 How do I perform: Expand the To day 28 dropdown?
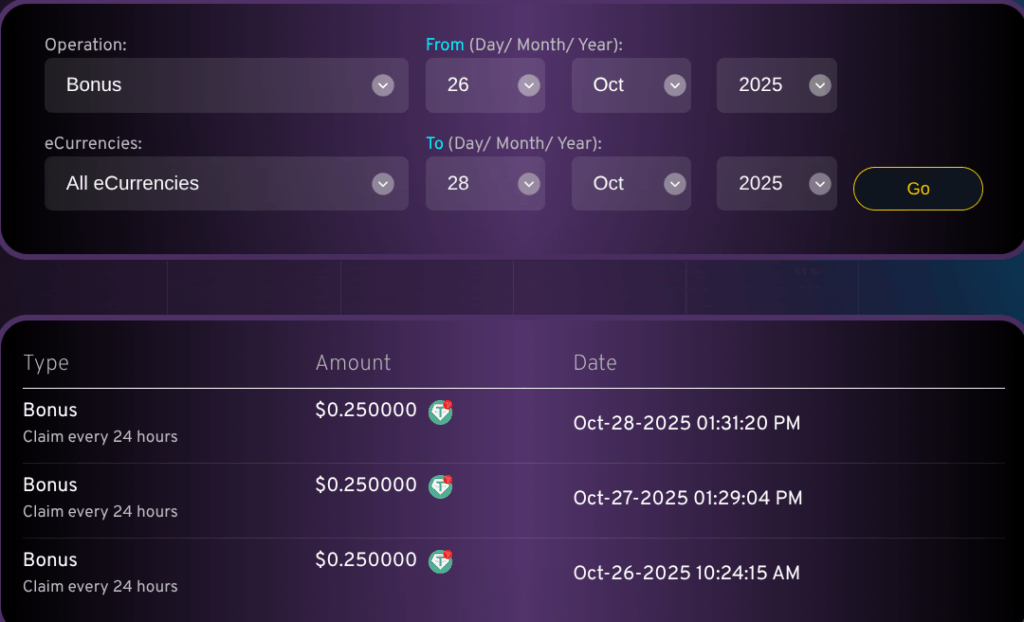tap(485, 184)
